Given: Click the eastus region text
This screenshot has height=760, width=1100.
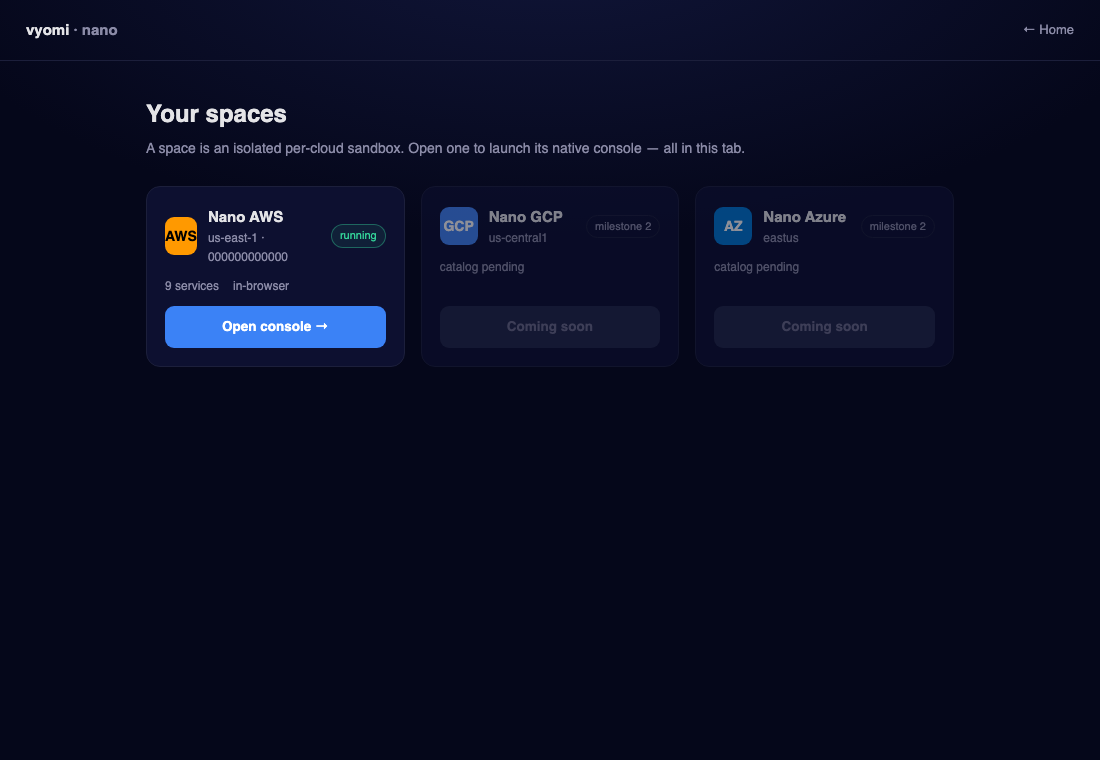Looking at the screenshot, I should [781, 238].
